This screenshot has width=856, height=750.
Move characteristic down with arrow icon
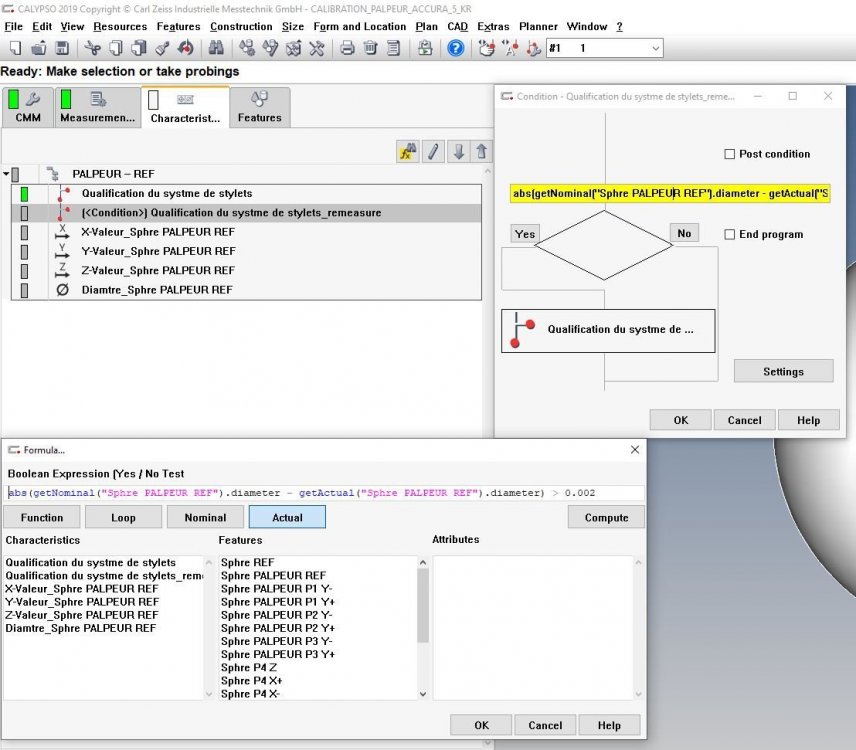click(458, 152)
